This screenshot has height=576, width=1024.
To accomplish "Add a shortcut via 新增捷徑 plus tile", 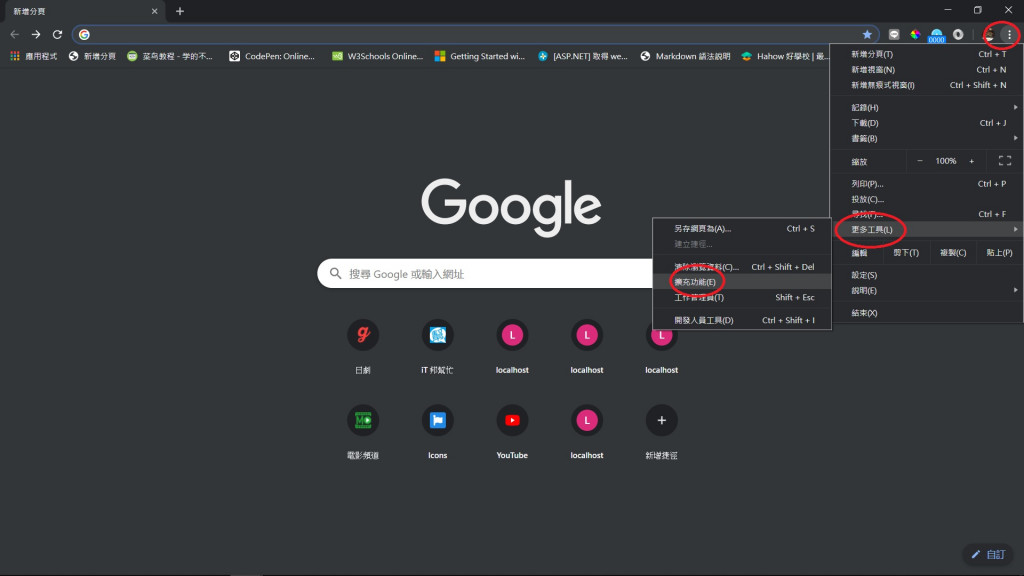I will [662, 432].
